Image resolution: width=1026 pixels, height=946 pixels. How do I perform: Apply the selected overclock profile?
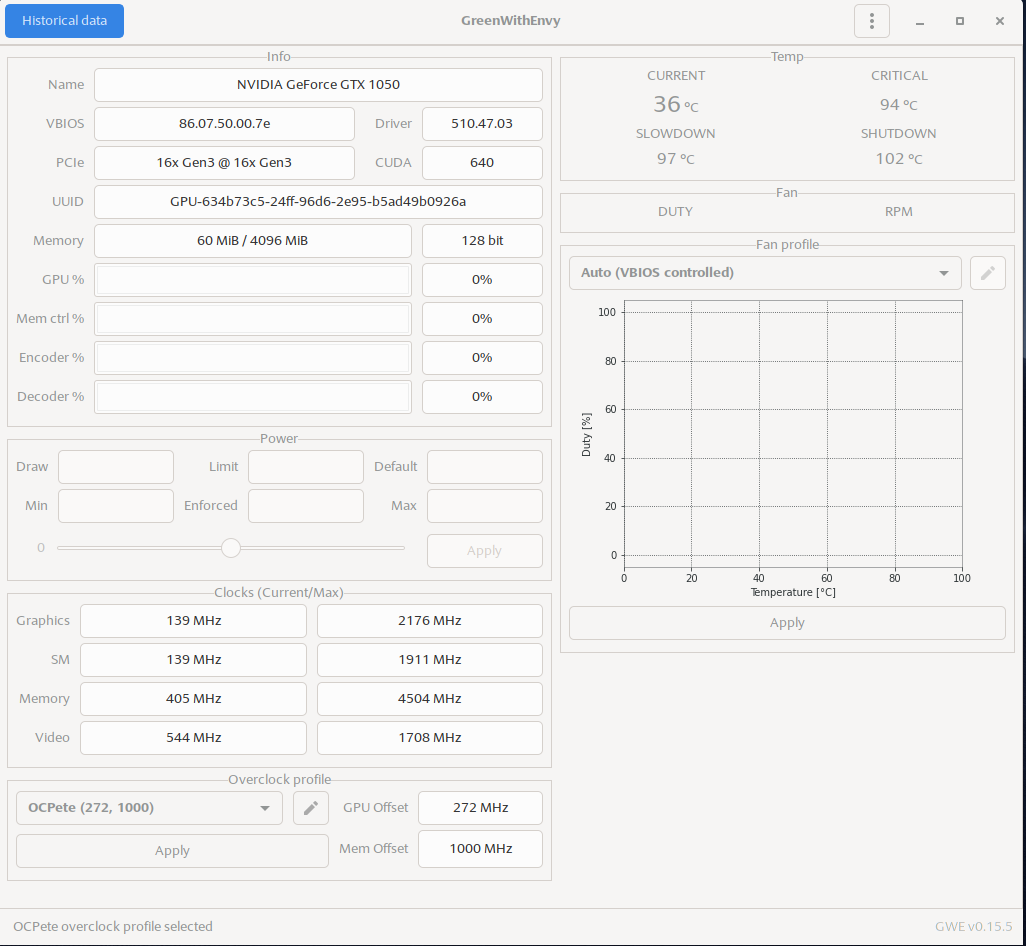click(x=172, y=851)
